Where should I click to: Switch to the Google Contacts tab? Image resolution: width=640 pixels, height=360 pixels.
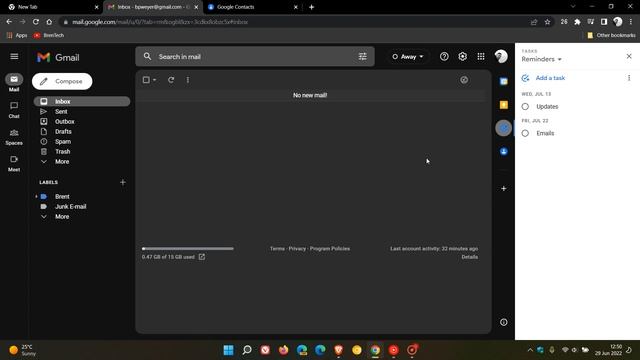coord(252,7)
